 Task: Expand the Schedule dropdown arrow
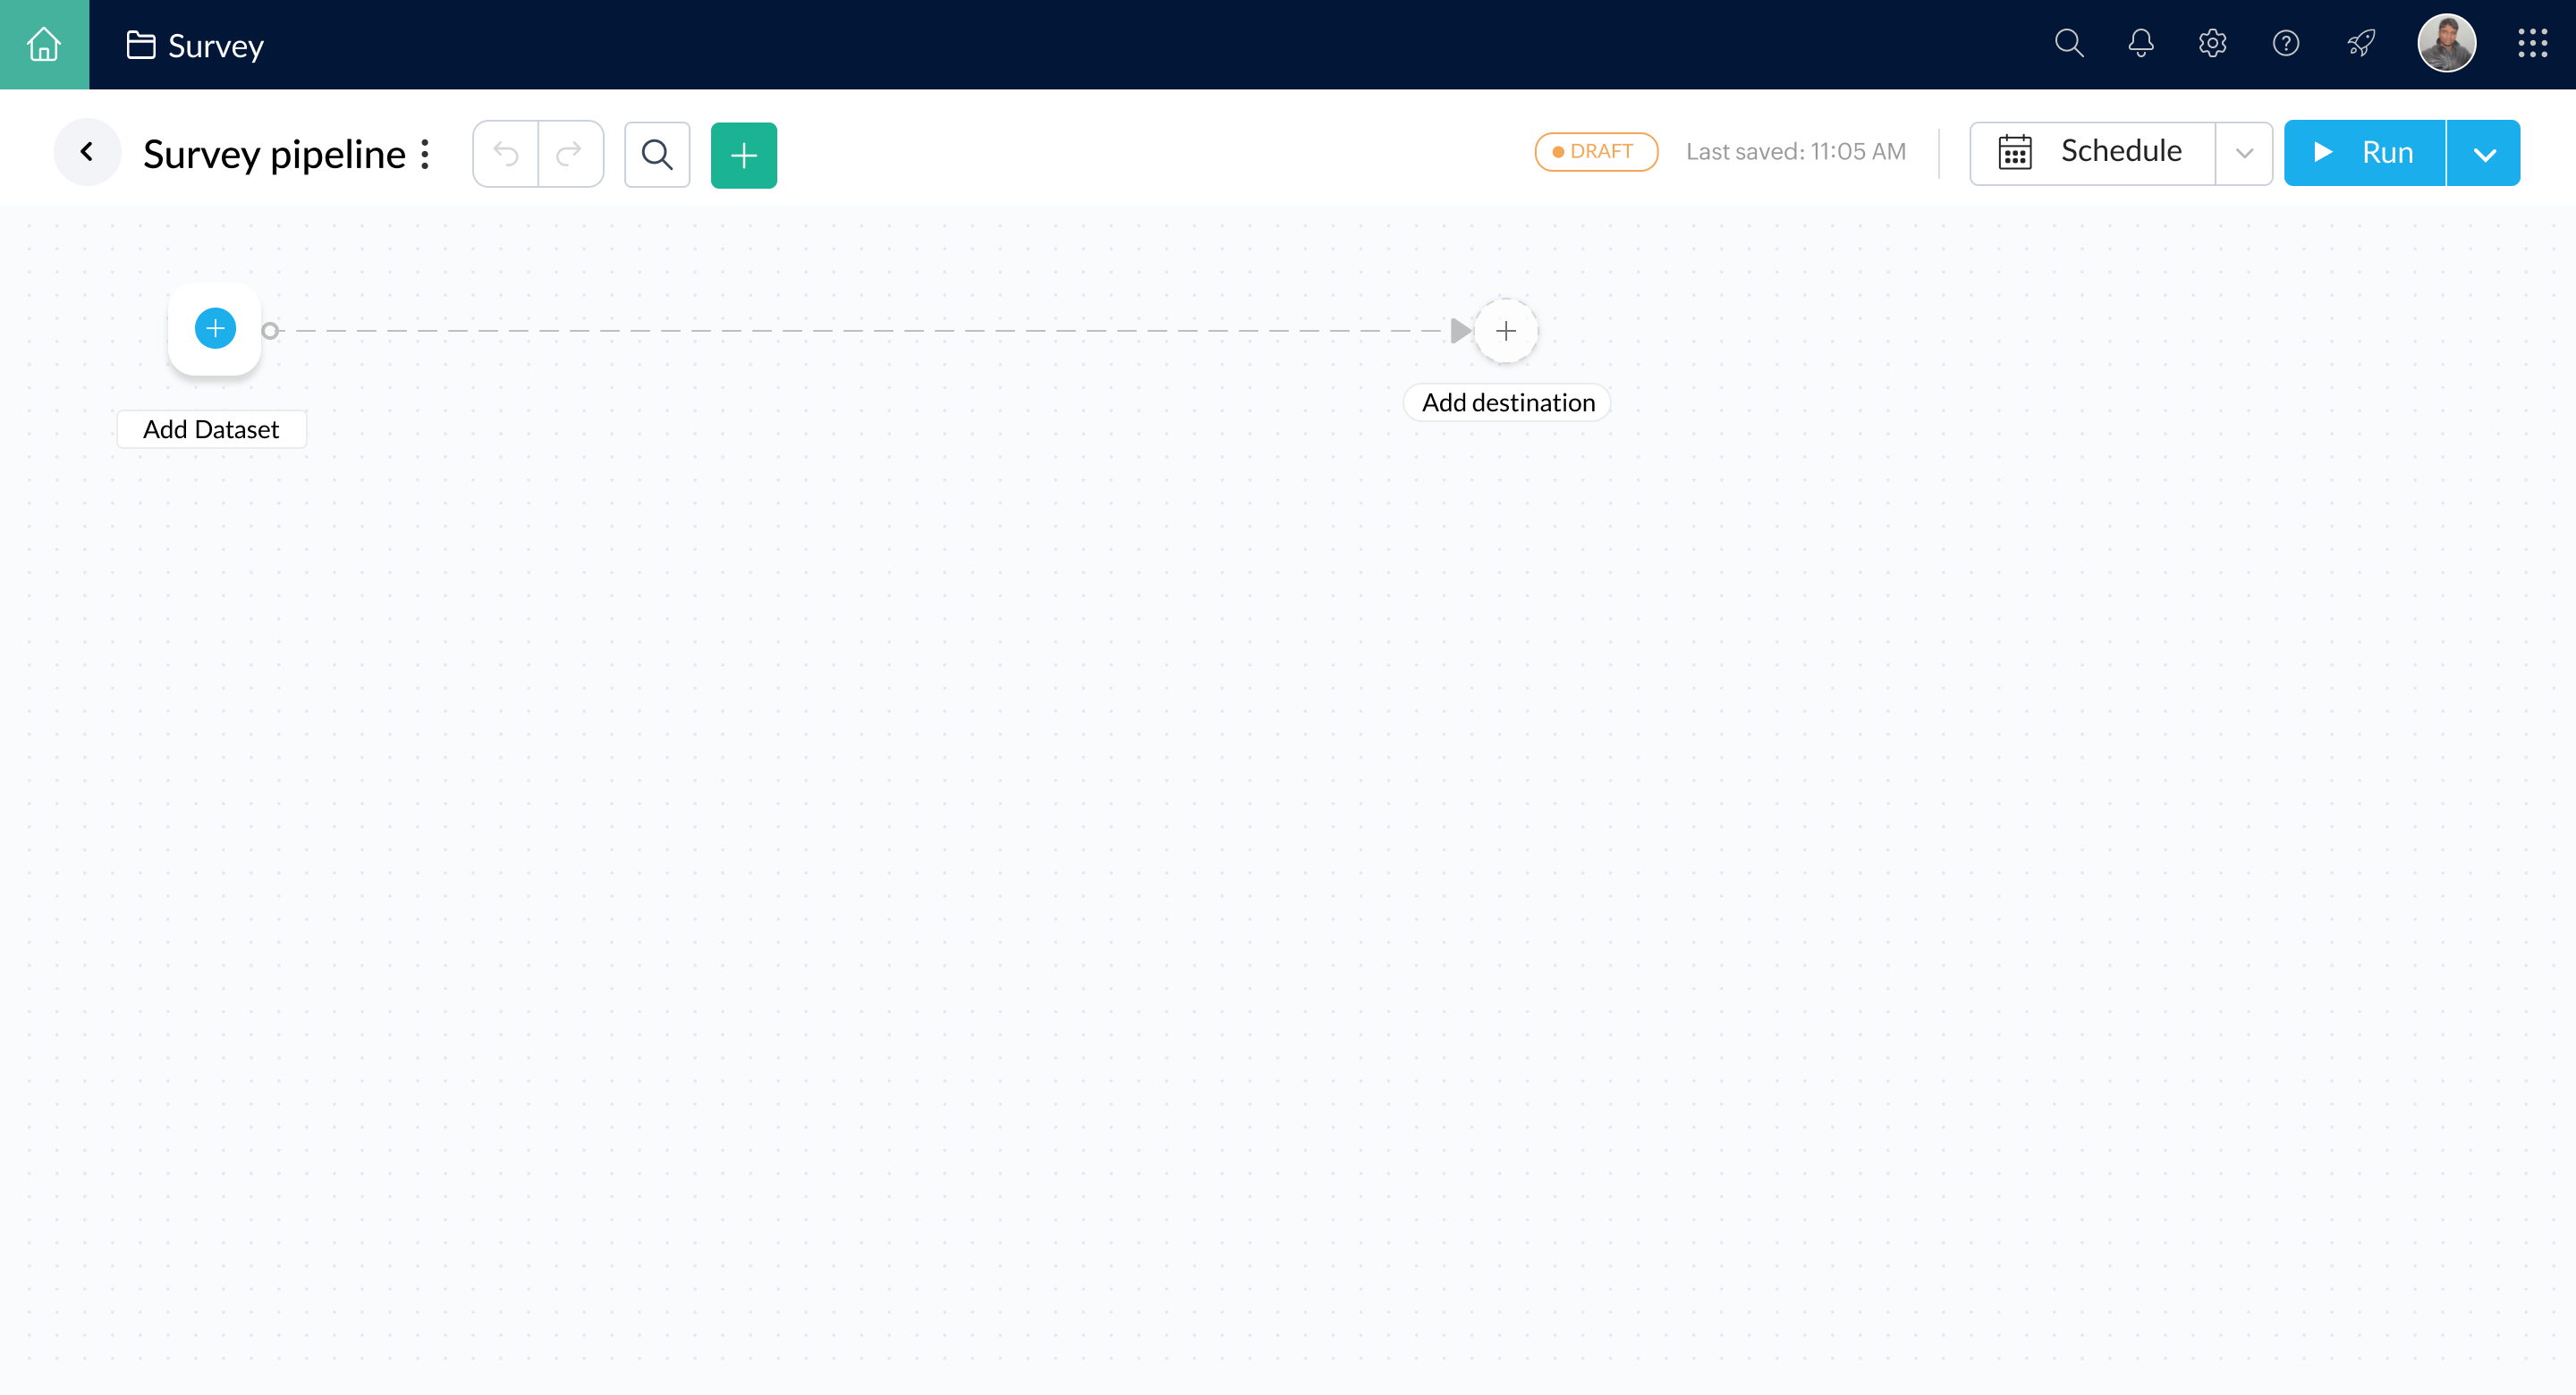pos(2244,153)
